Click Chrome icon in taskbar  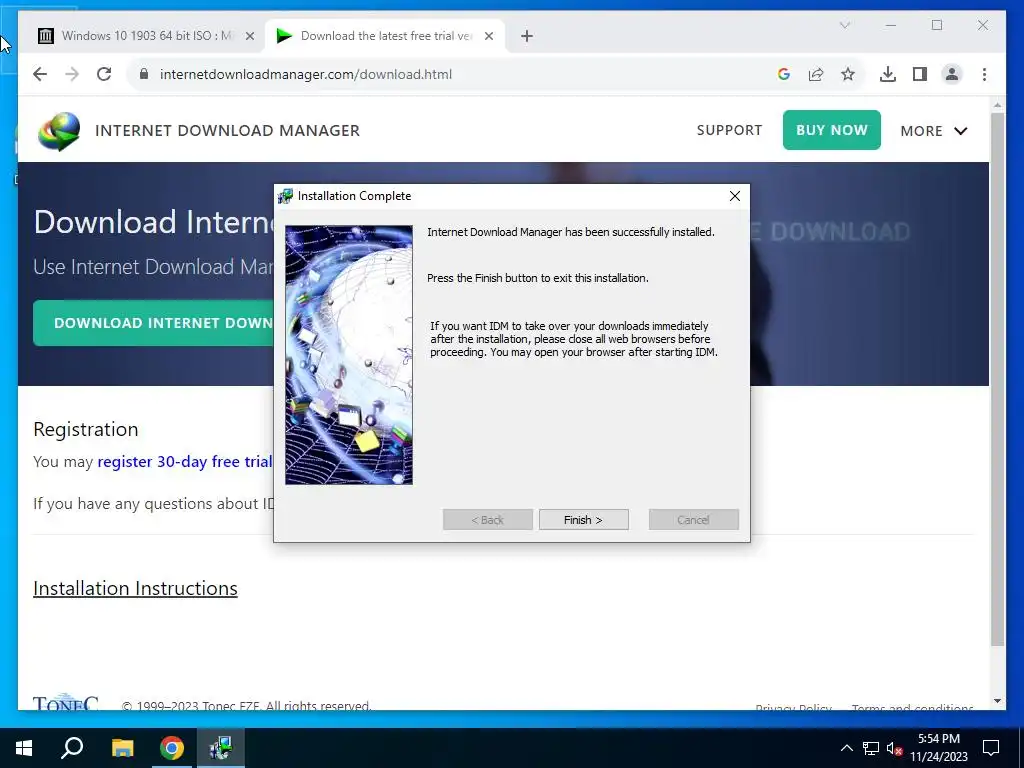click(x=172, y=748)
